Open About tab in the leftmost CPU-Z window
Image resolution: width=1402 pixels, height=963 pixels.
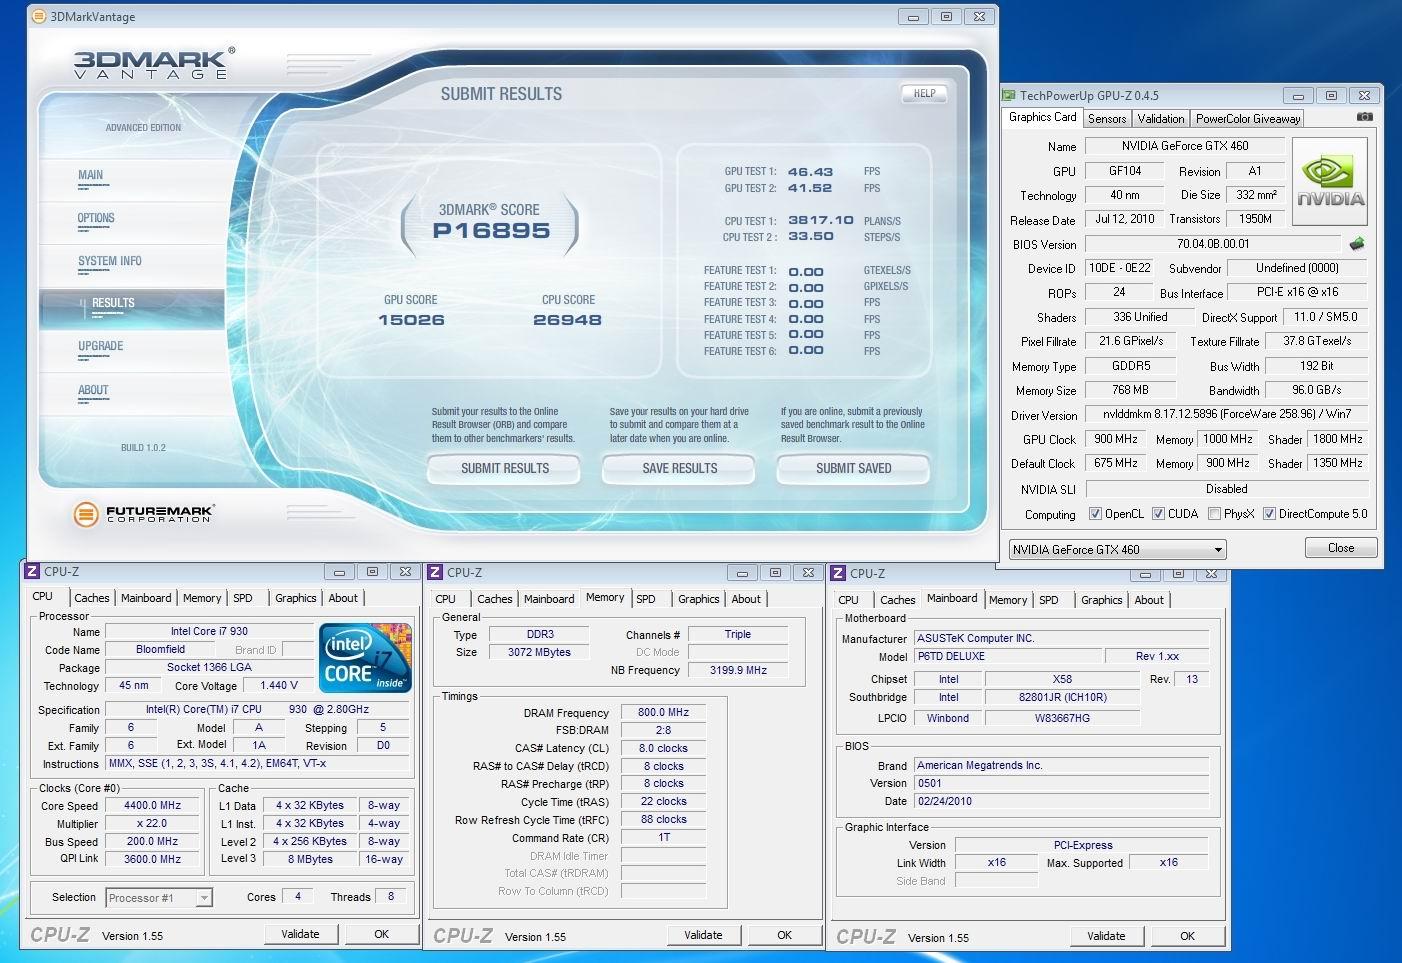pos(343,598)
